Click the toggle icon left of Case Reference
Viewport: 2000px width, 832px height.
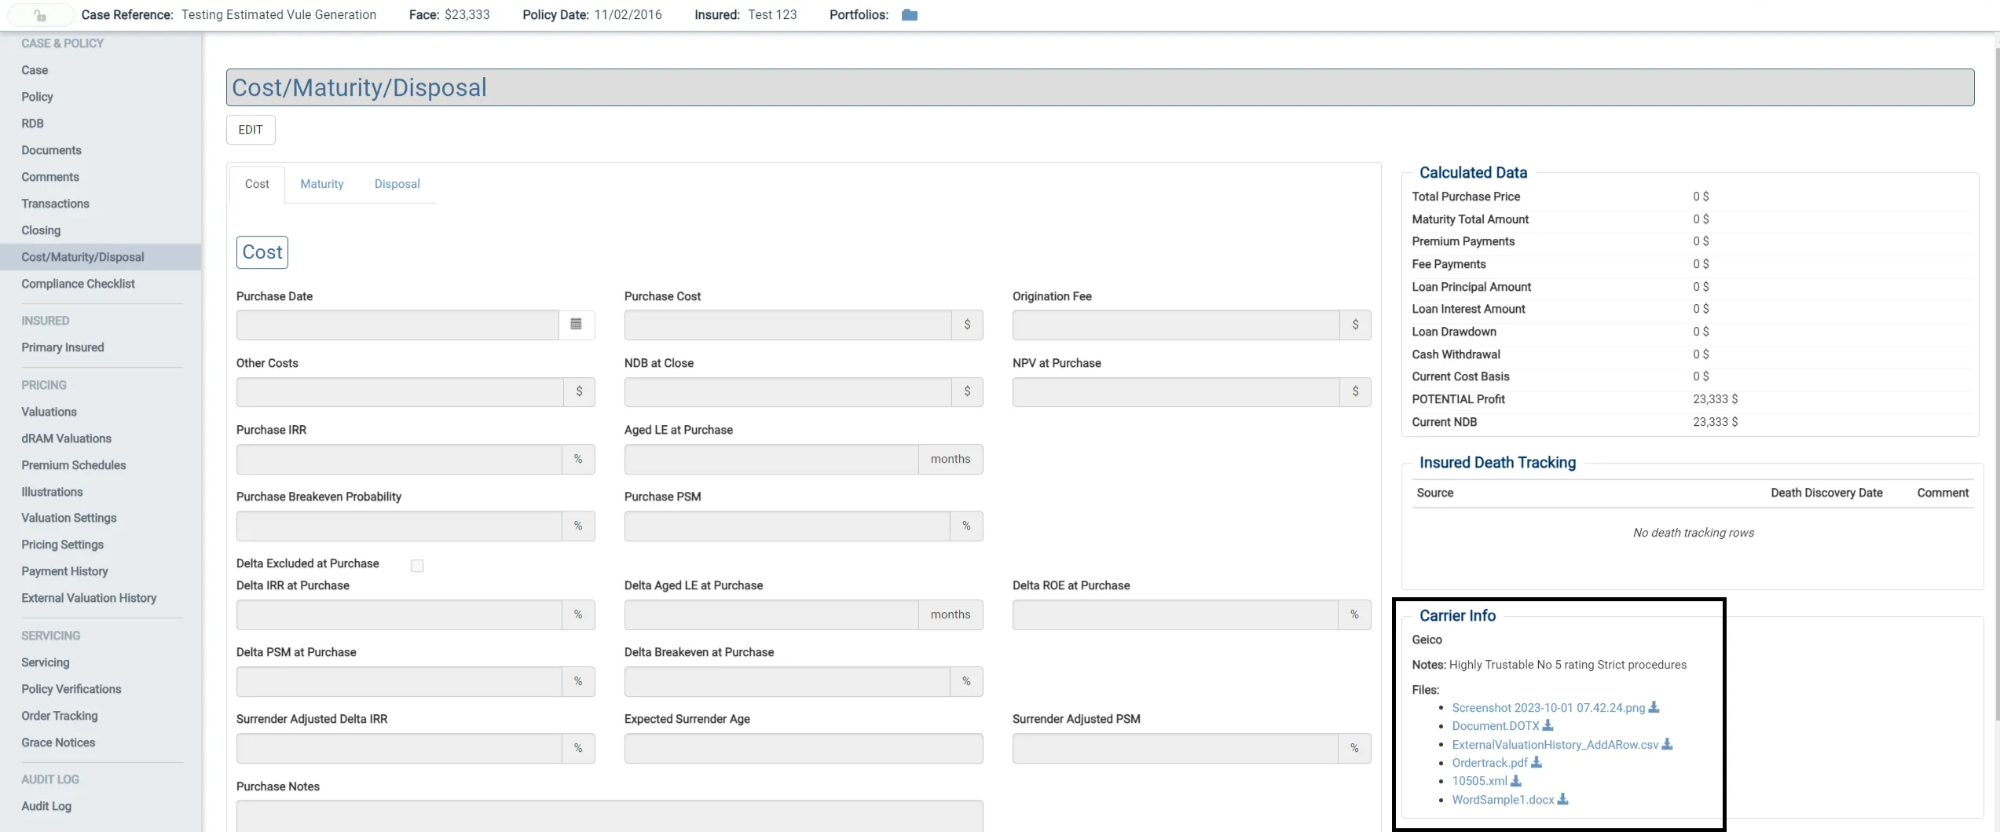click(x=40, y=15)
